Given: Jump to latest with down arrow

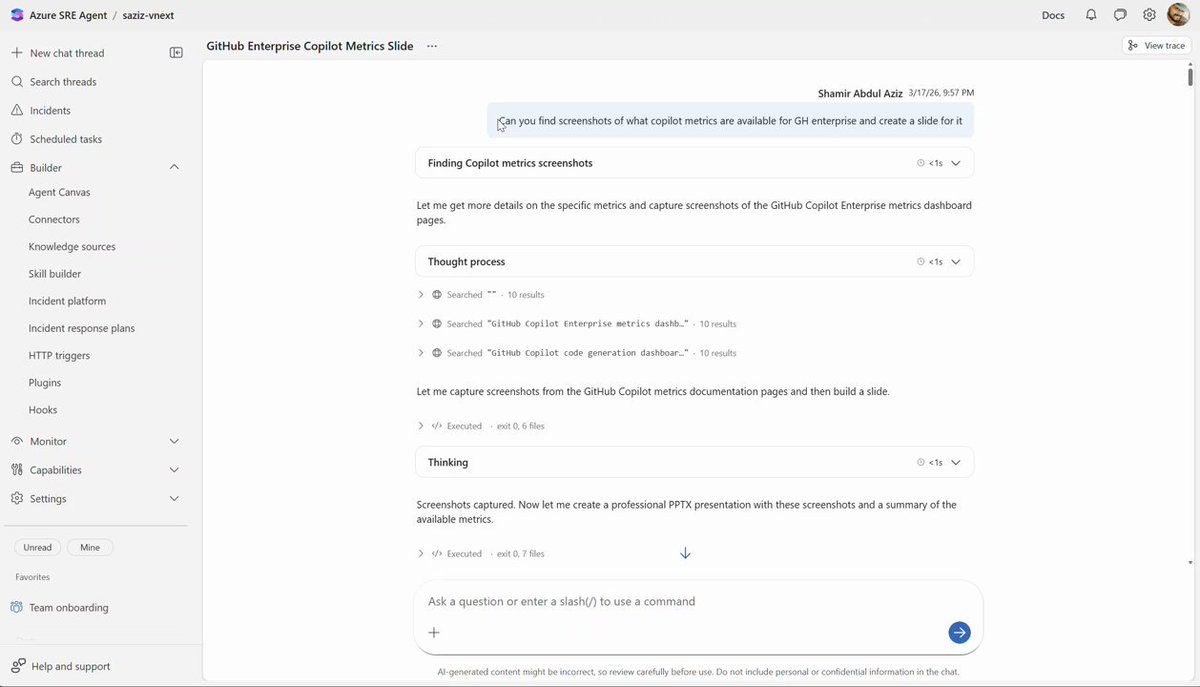Looking at the screenshot, I should point(685,553).
